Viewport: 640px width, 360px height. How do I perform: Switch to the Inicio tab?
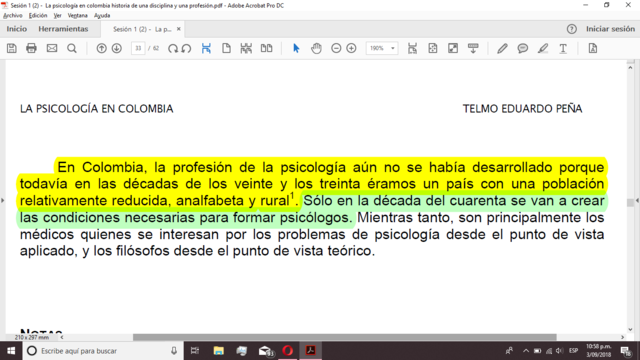(17, 29)
